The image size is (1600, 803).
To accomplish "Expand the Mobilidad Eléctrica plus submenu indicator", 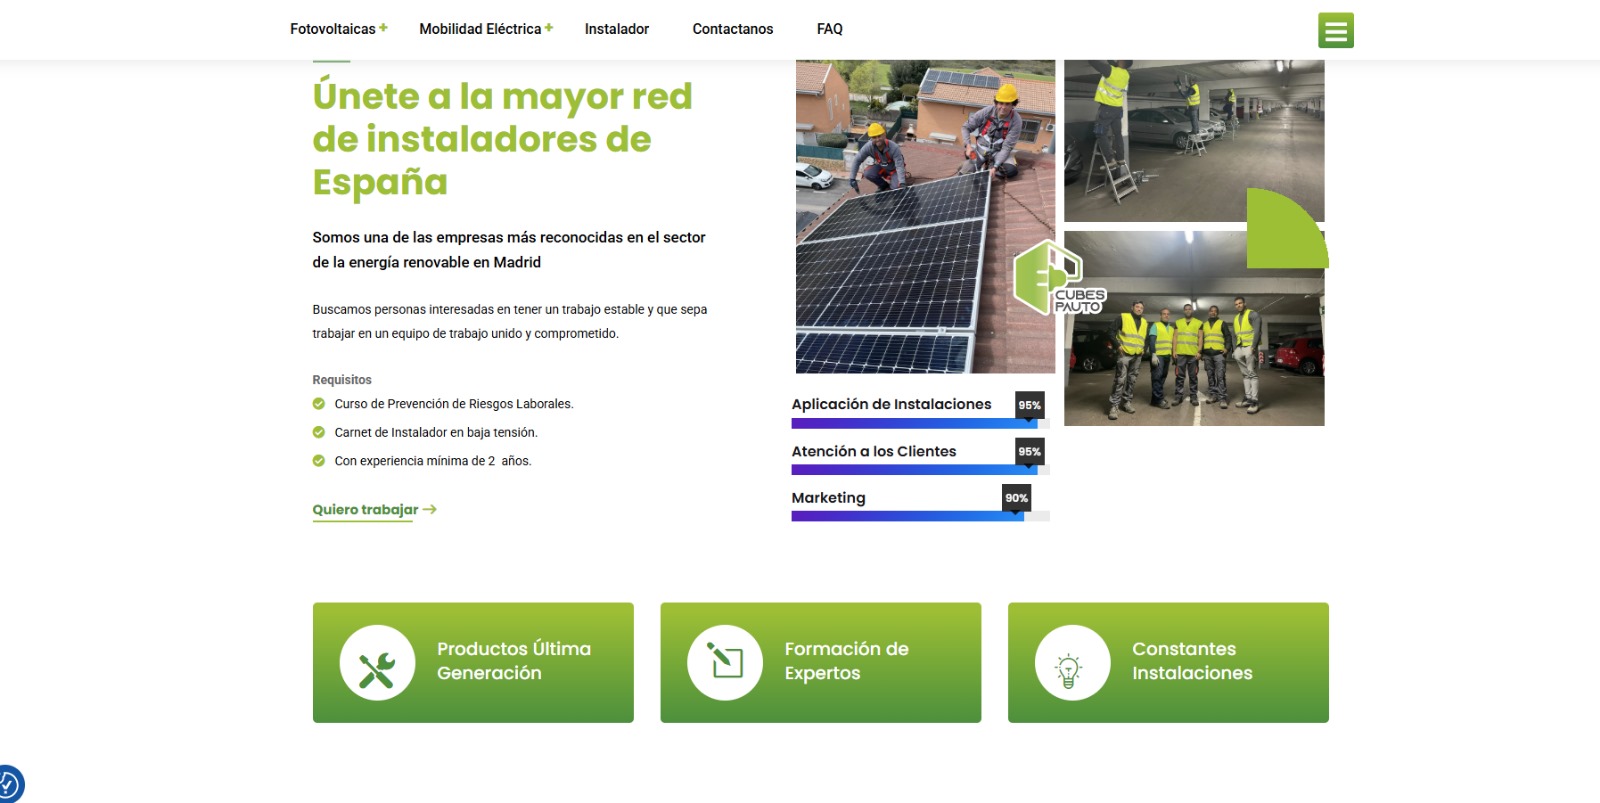I will (x=549, y=28).
